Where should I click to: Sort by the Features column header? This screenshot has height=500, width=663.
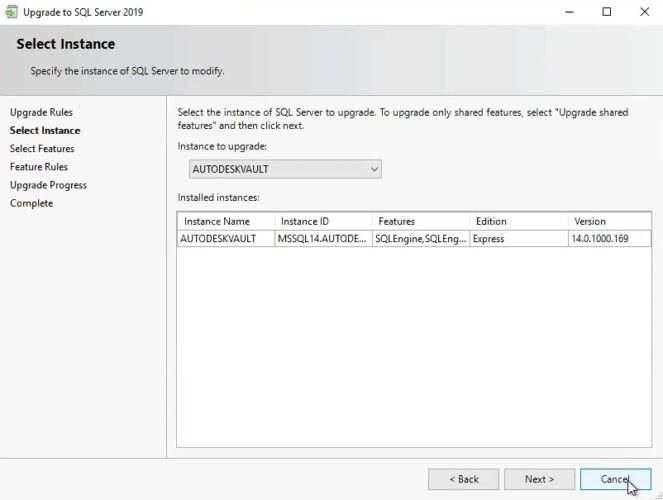[419, 221]
